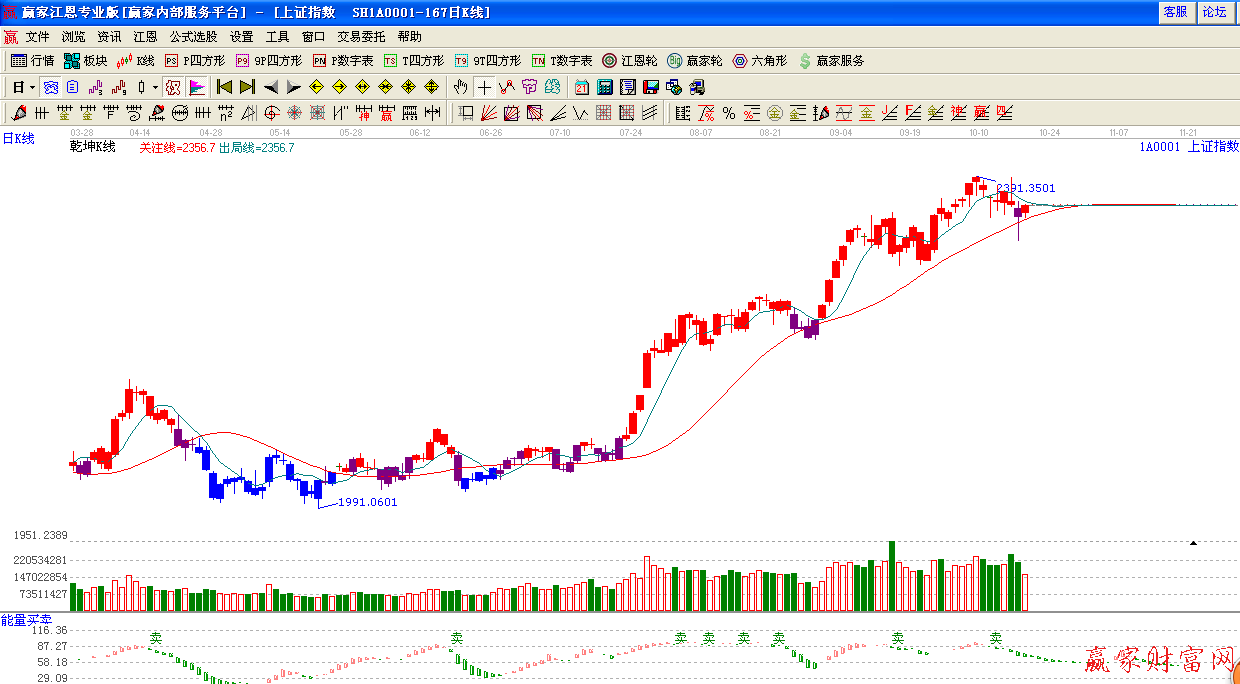The width and height of the screenshot is (1240, 684).
Task: Open the 行情 quotes view
Action: pyautogui.click(x=32, y=61)
